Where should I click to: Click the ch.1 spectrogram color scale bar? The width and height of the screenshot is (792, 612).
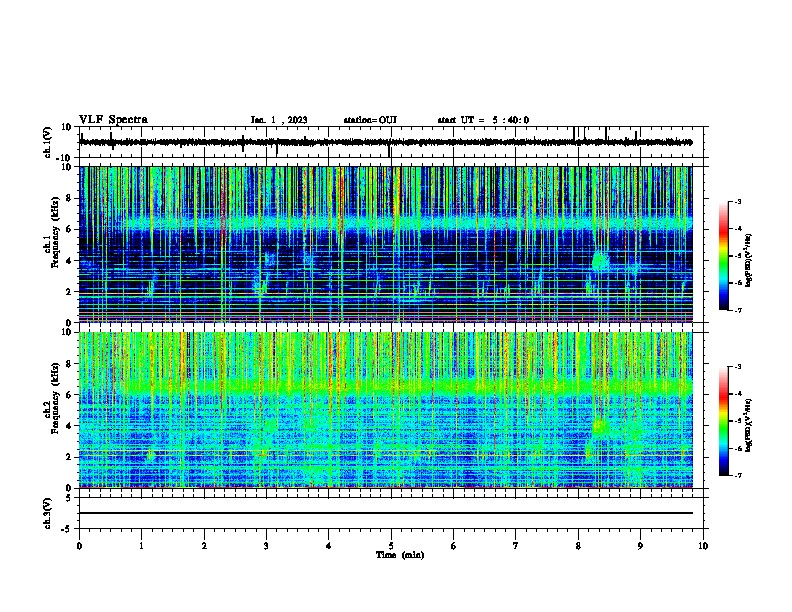724,255
